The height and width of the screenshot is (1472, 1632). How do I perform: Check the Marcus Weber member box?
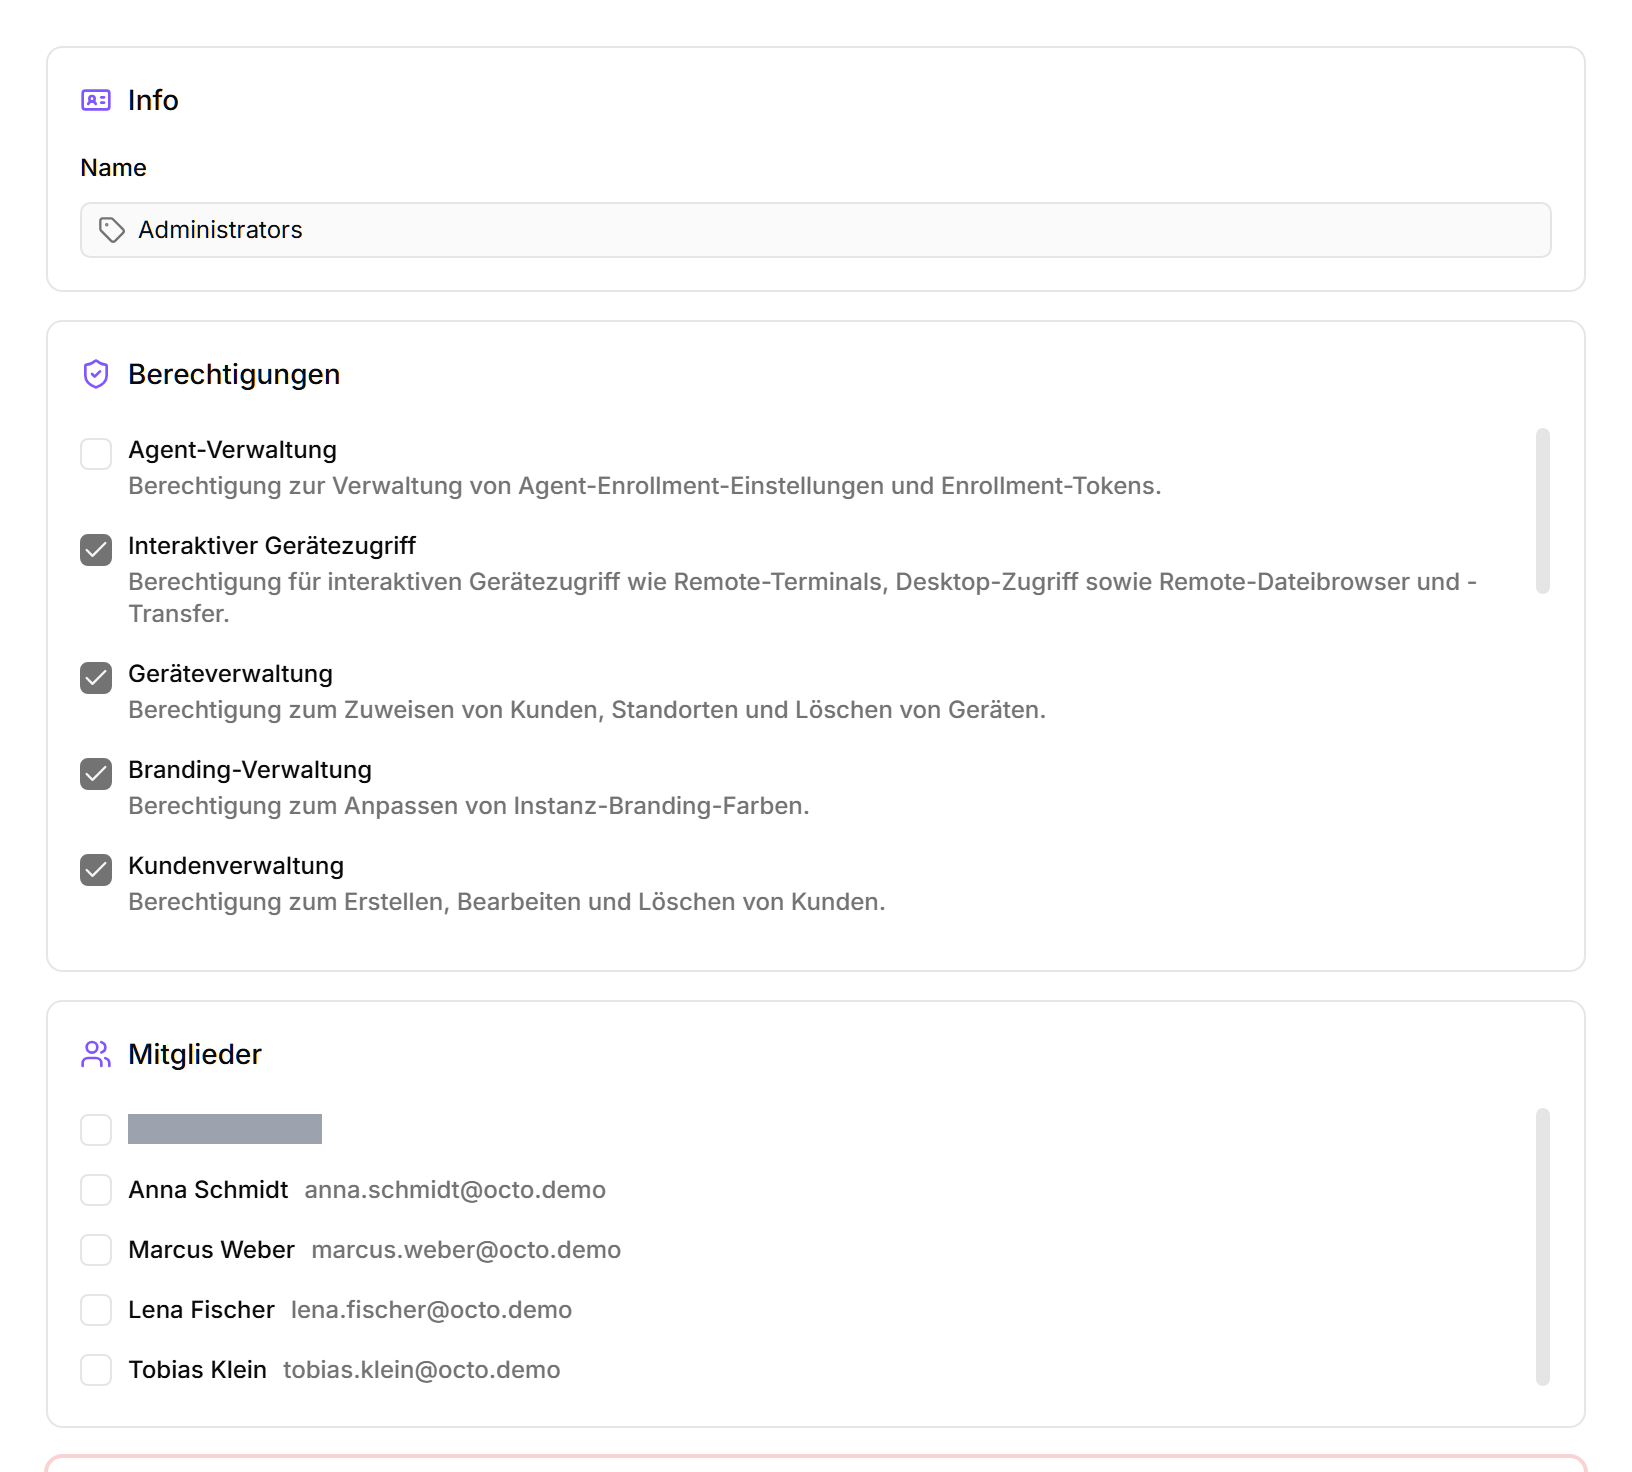pos(96,1250)
